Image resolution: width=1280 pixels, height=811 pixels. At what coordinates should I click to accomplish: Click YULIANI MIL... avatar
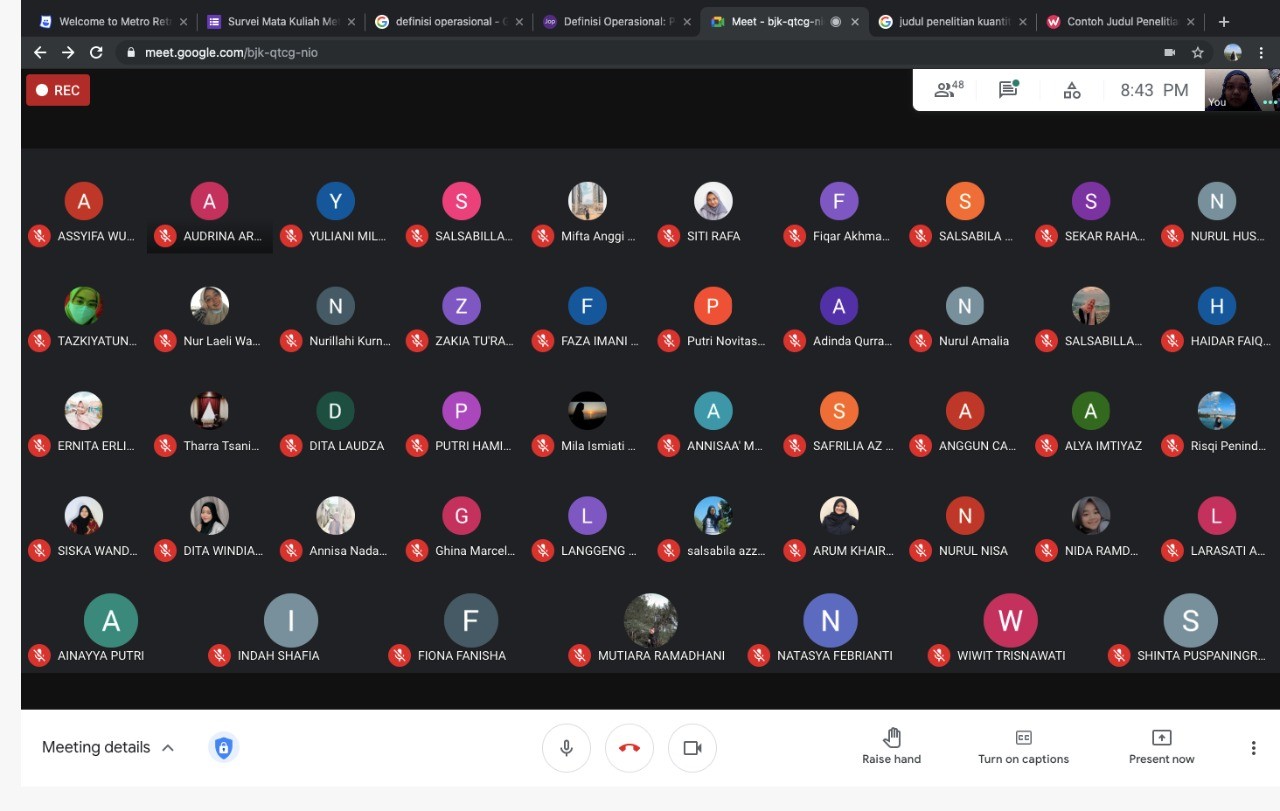pyautogui.click(x=335, y=201)
